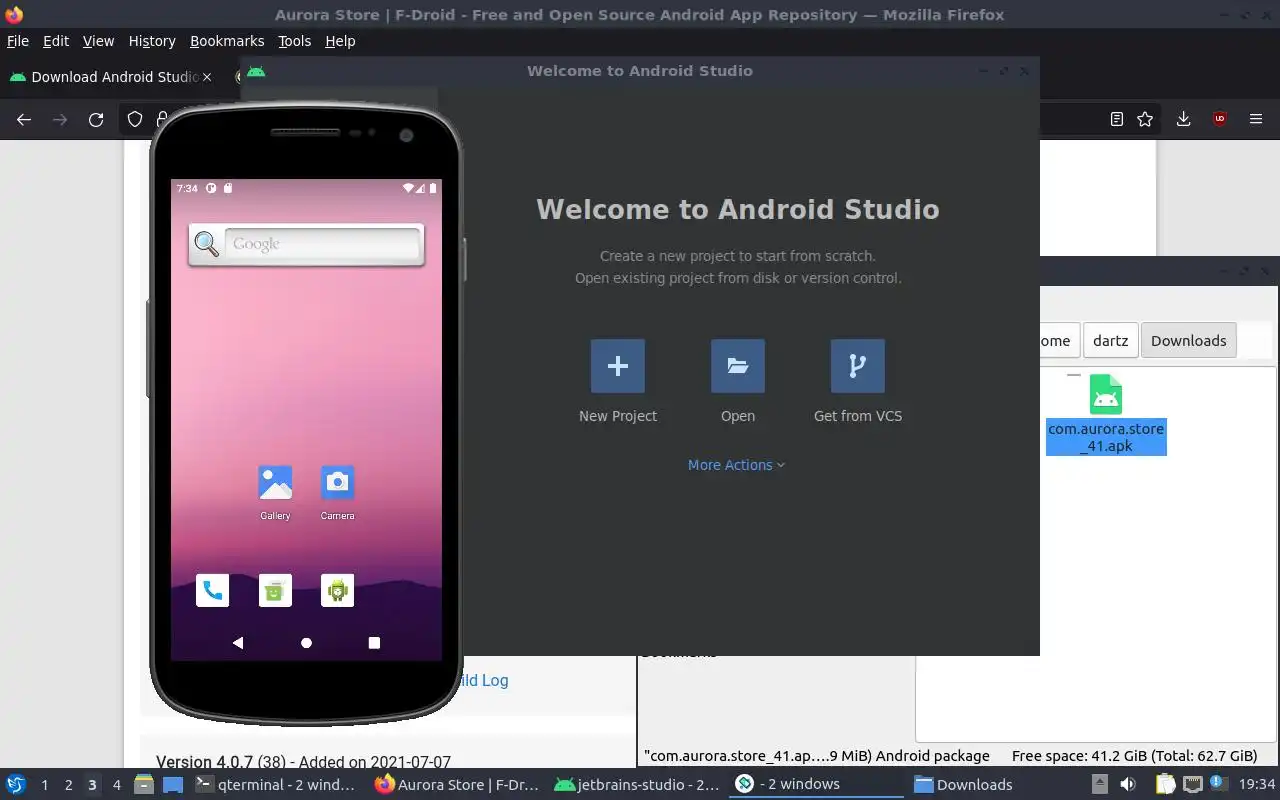Tap the emulator Back navigation button
Viewport: 1280px width, 800px height.
238,643
